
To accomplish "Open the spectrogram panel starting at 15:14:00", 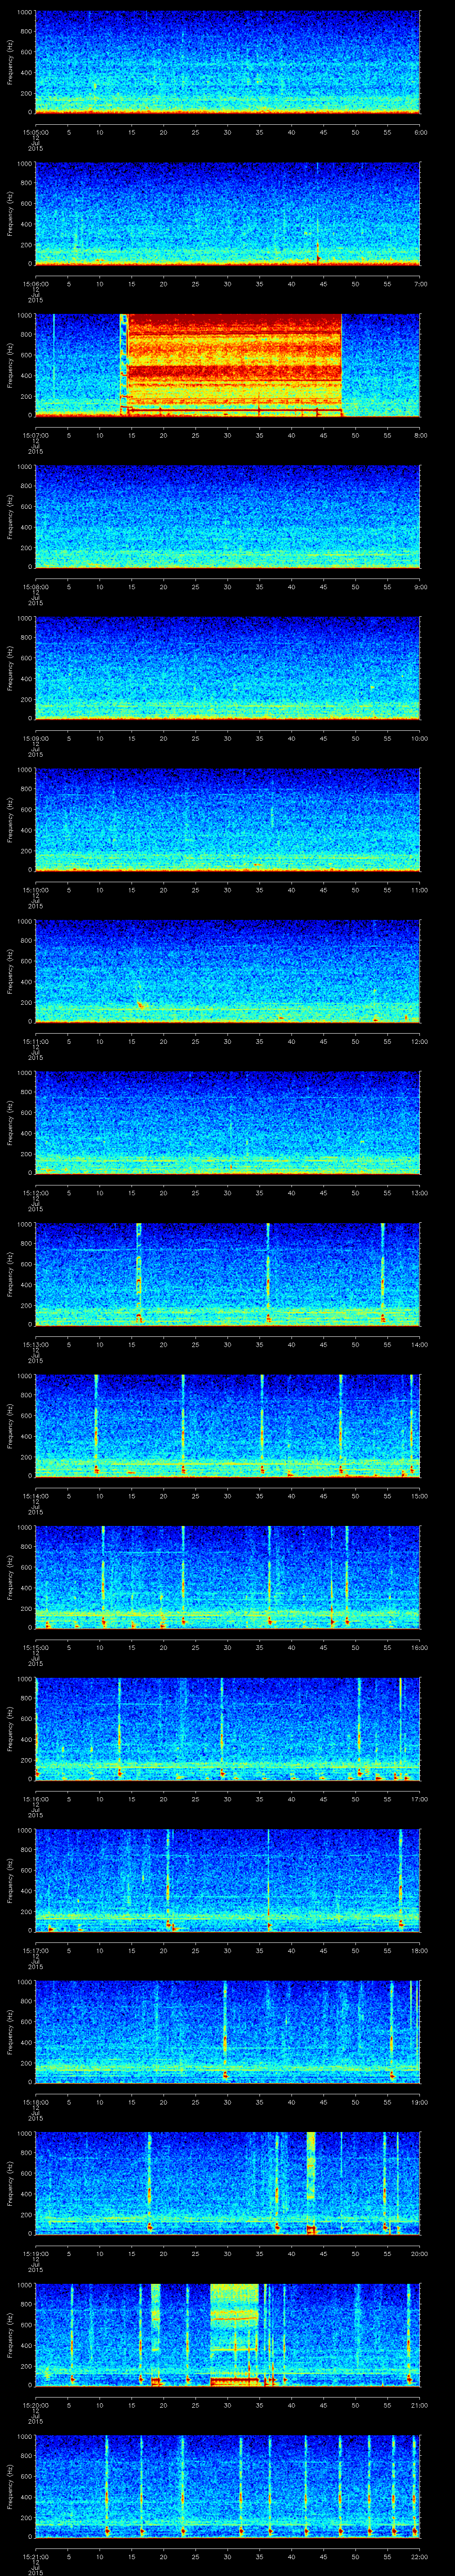I will click(228, 1426).
